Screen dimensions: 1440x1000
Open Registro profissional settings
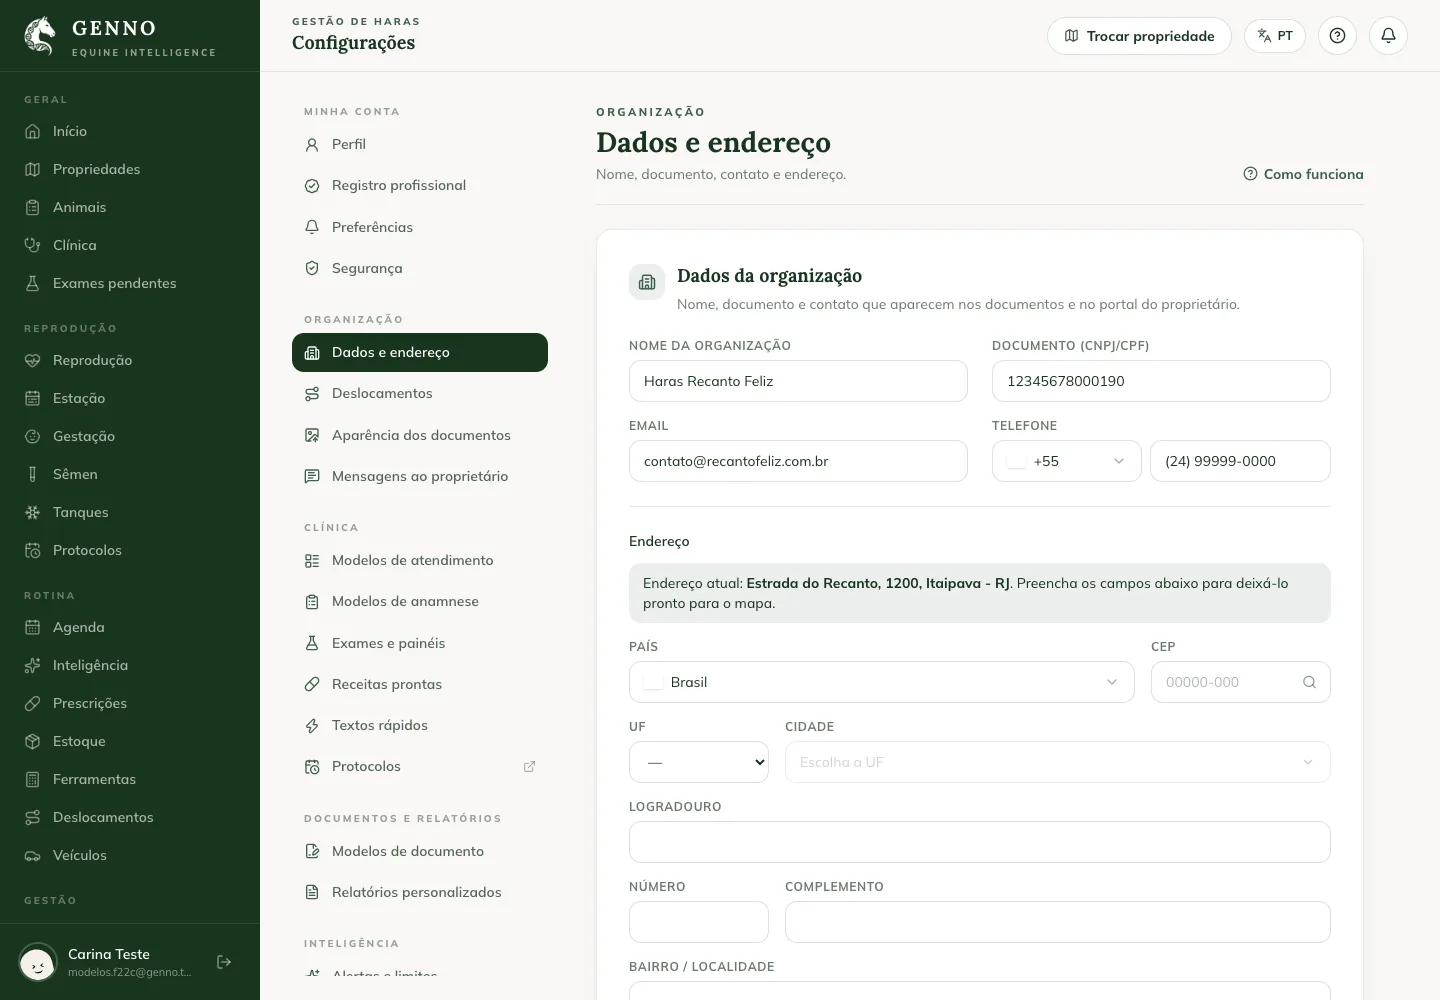[x=420, y=185]
